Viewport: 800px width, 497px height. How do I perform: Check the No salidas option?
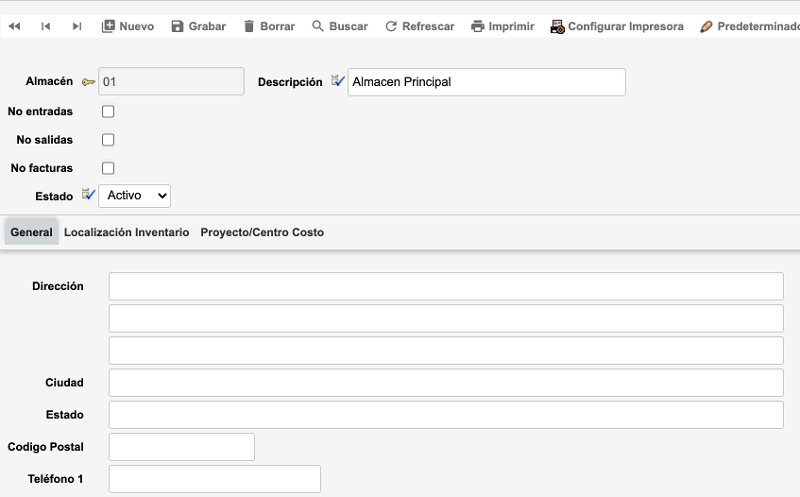point(109,140)
